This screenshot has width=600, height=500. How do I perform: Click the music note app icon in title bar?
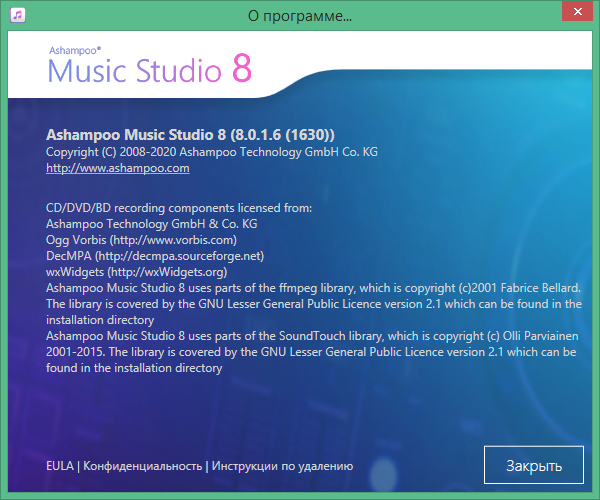(x=18, y=15)
